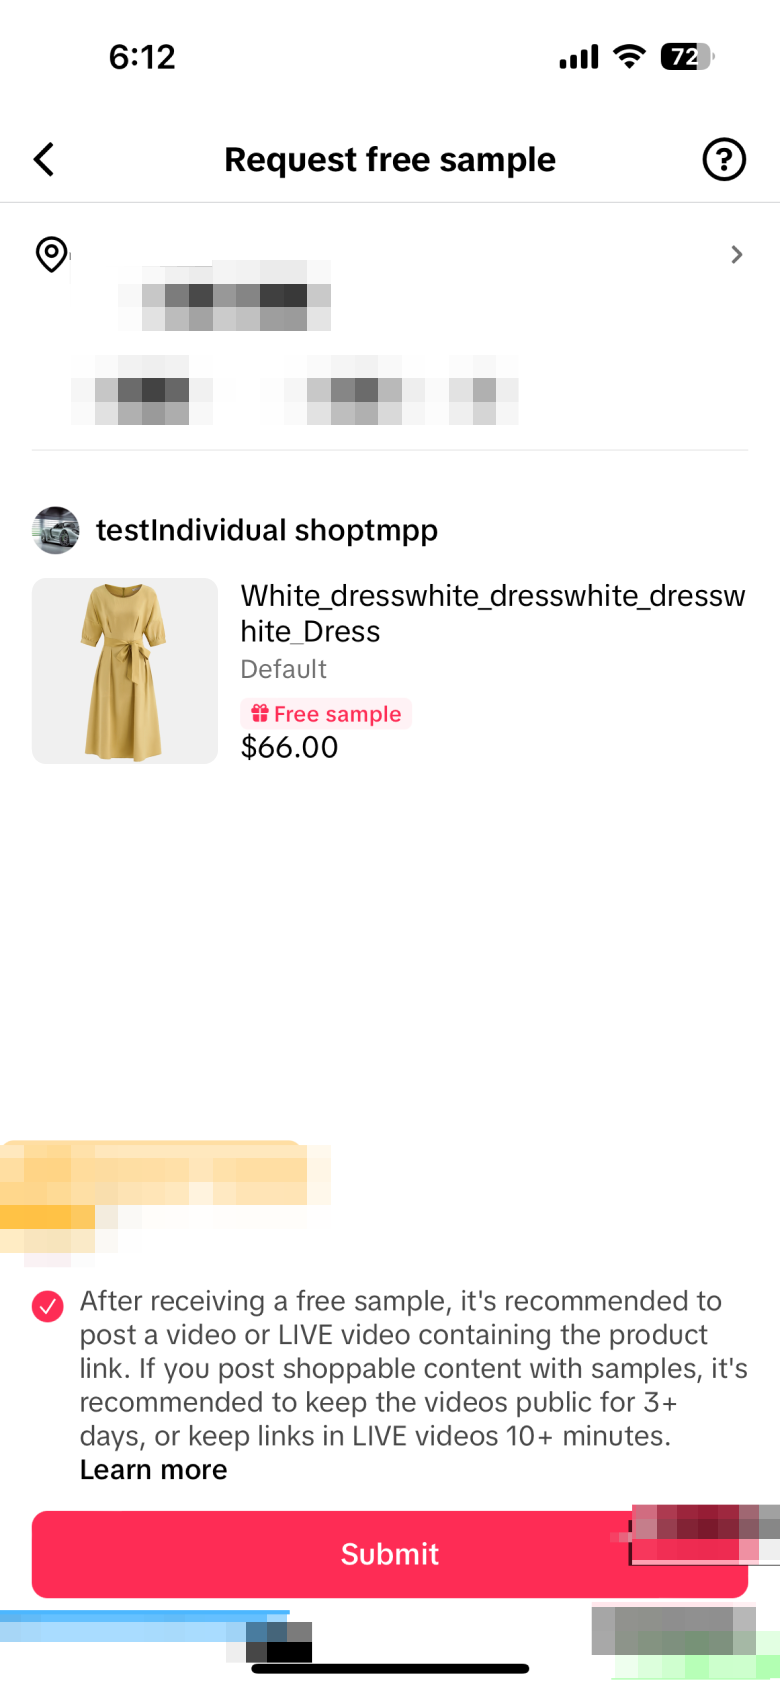Tap the Free sample gift tag

326,714
